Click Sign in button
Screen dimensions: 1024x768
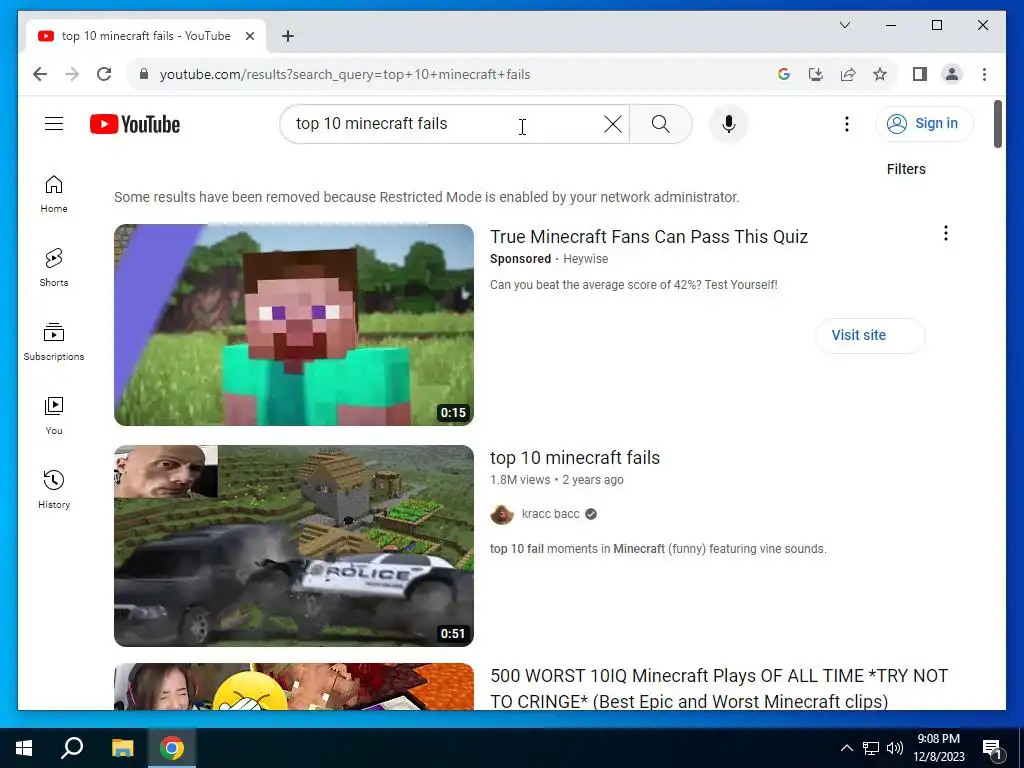click(924, 123)
